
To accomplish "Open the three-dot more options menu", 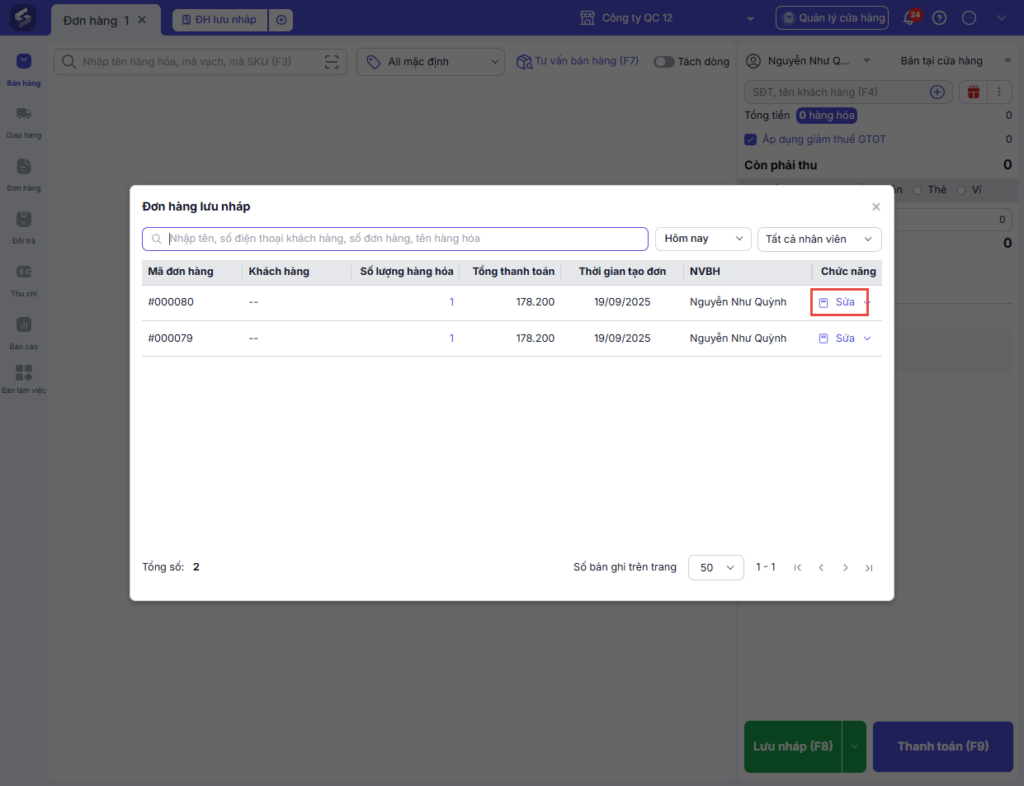I will click(x=999, y=92).
